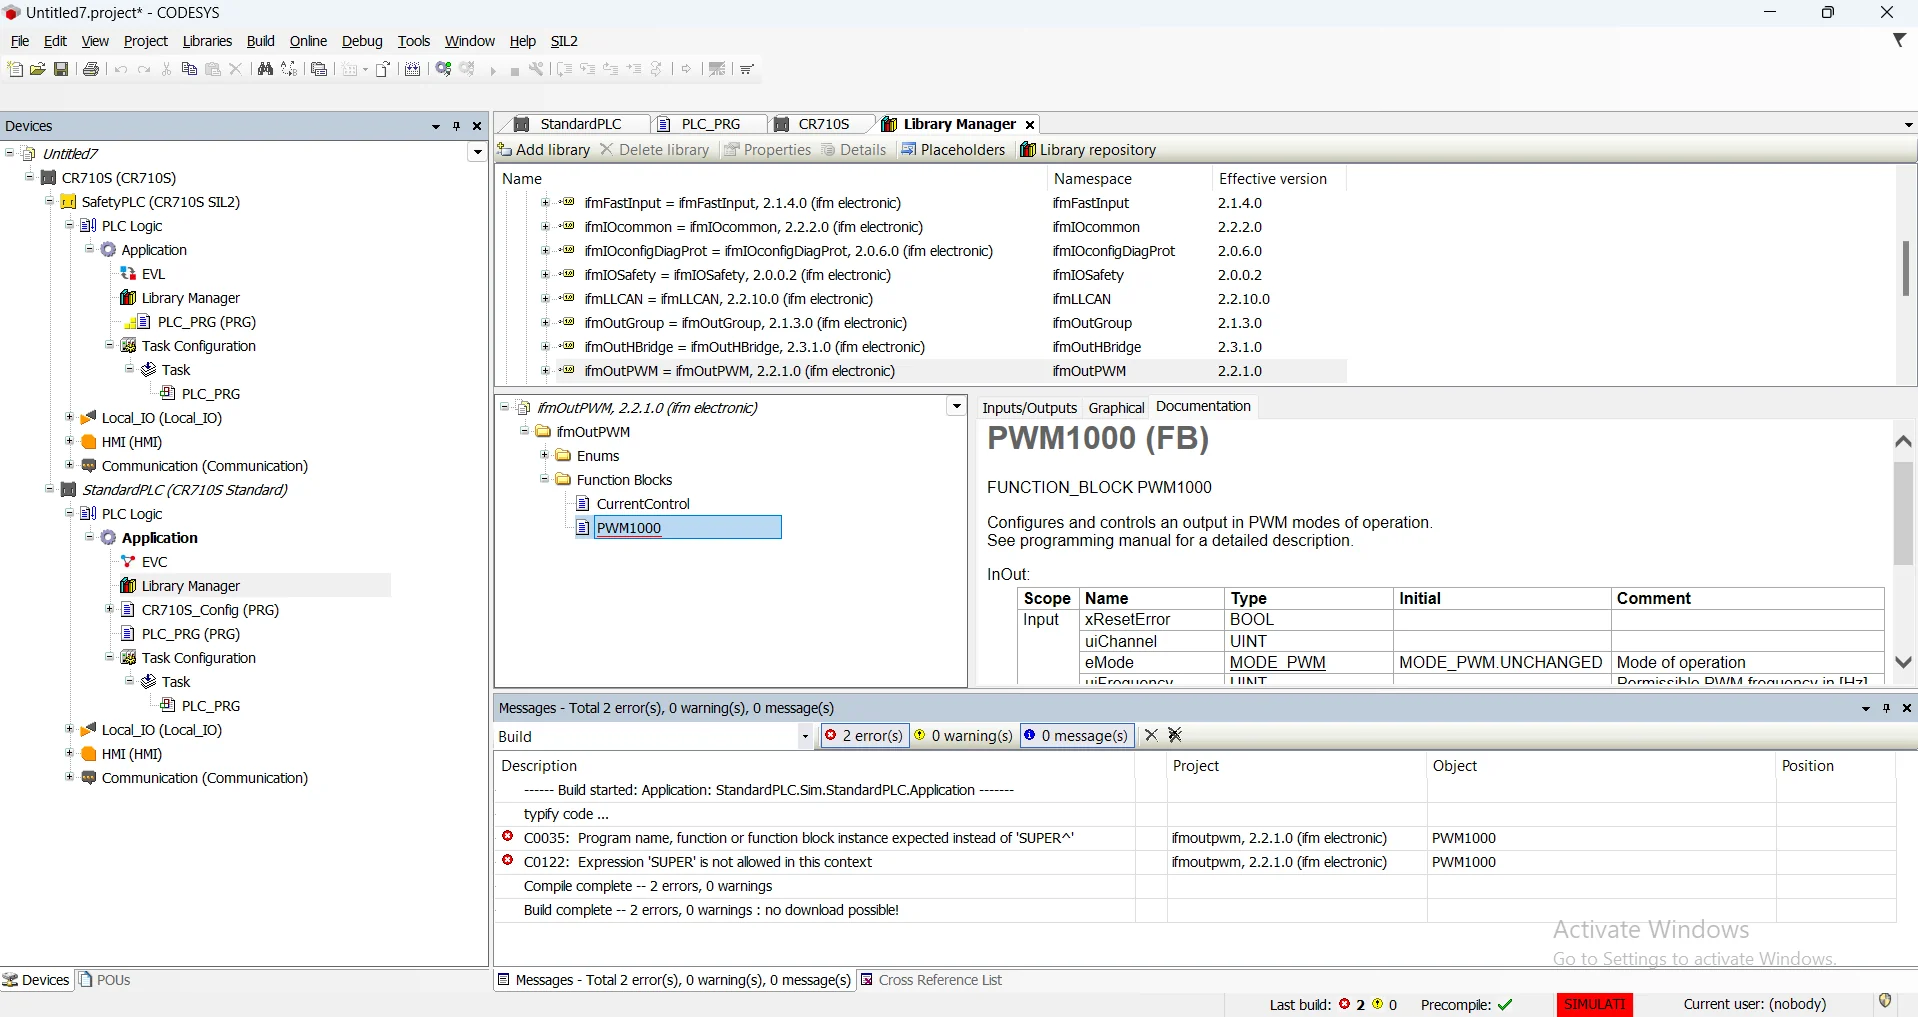Click the shield icon in status bar
The width and height of the screenshot is (1918, 1017).
pos(1885,1001)
